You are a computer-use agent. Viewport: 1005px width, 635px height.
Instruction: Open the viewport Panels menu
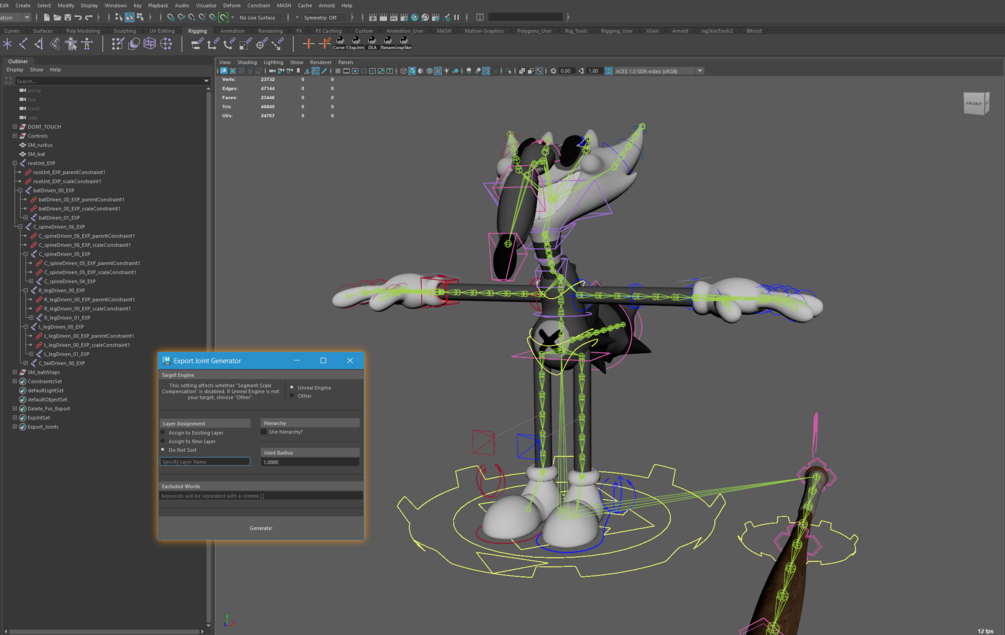(x=345, y=62)
